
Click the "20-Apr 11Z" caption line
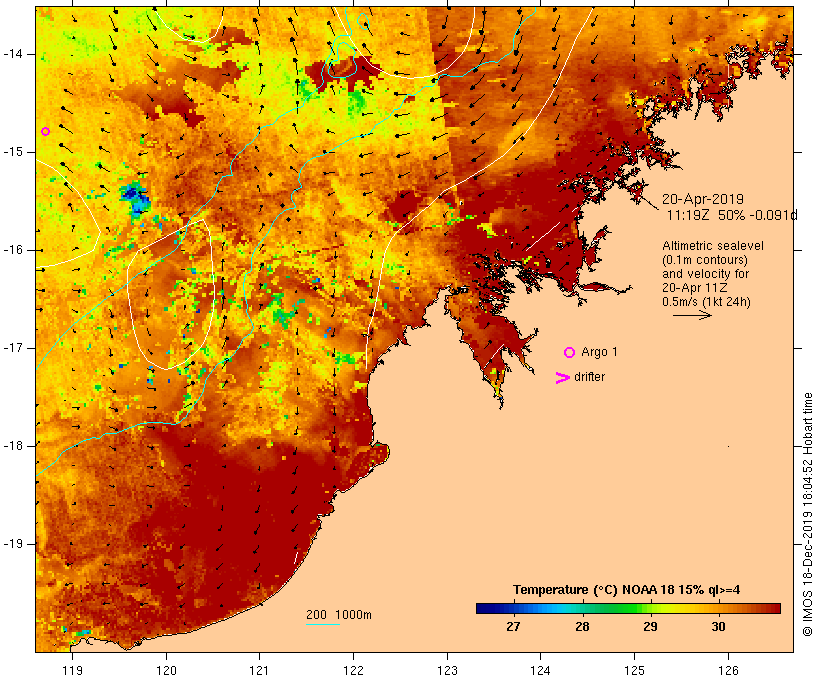point(694,288)
